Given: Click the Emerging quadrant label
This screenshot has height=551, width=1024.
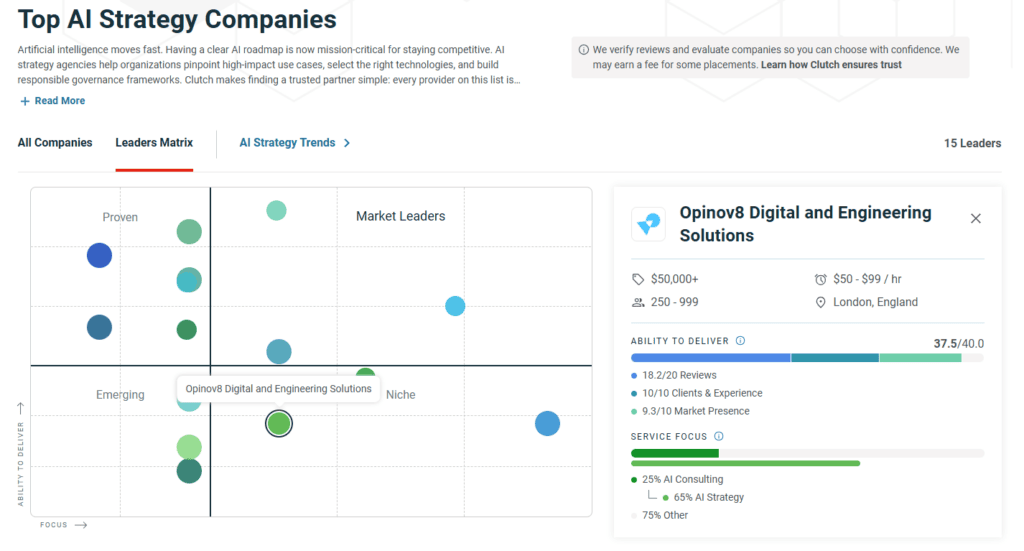Looking at the screenshot, I should [x=120, y=395].
